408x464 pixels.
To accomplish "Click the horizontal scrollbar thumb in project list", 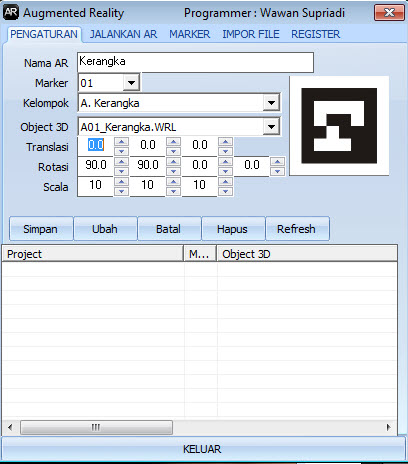I will [x=96, y=427].
